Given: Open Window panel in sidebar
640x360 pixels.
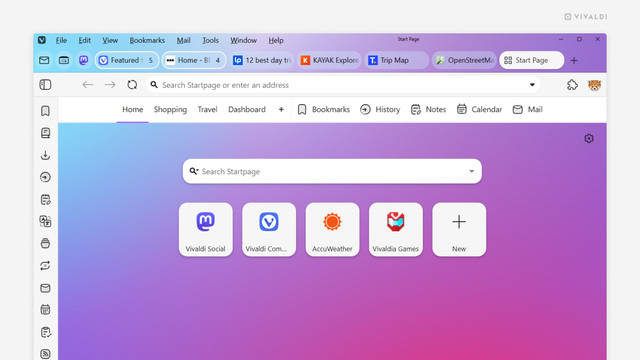Looking at the screenshot, I should [45, 244].
